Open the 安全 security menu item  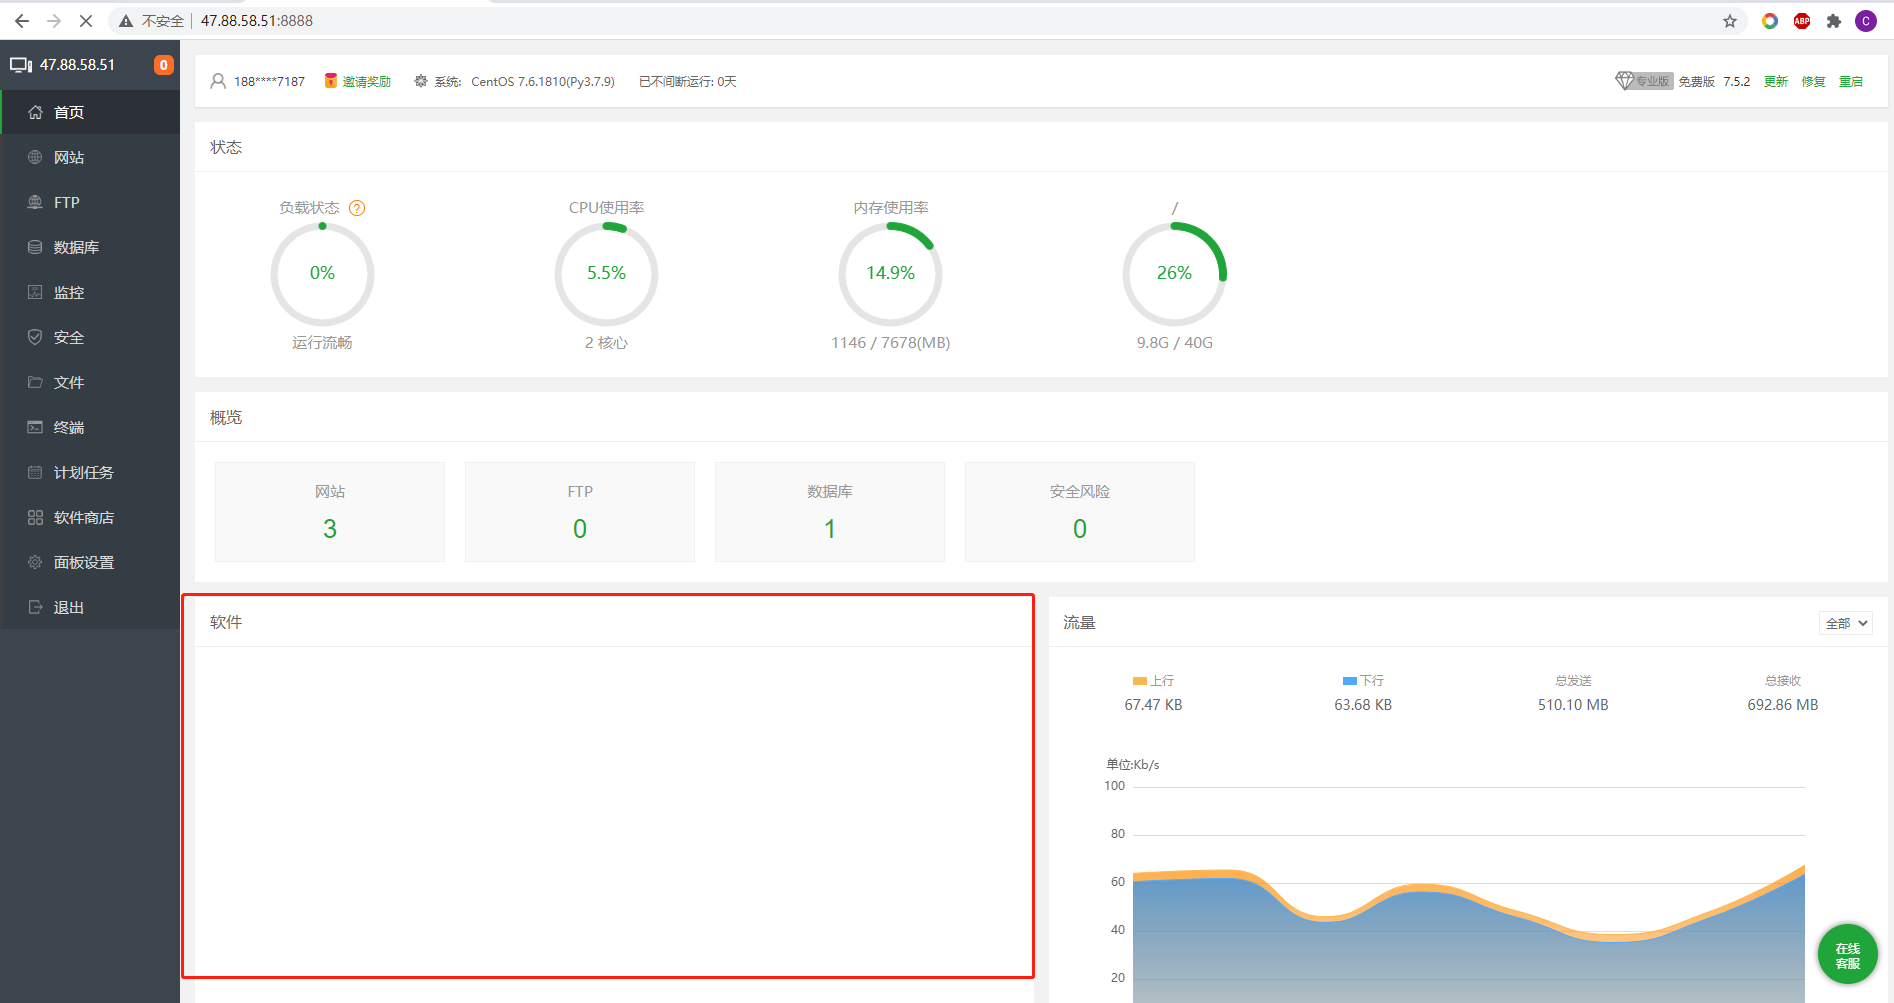click(90, 337)
